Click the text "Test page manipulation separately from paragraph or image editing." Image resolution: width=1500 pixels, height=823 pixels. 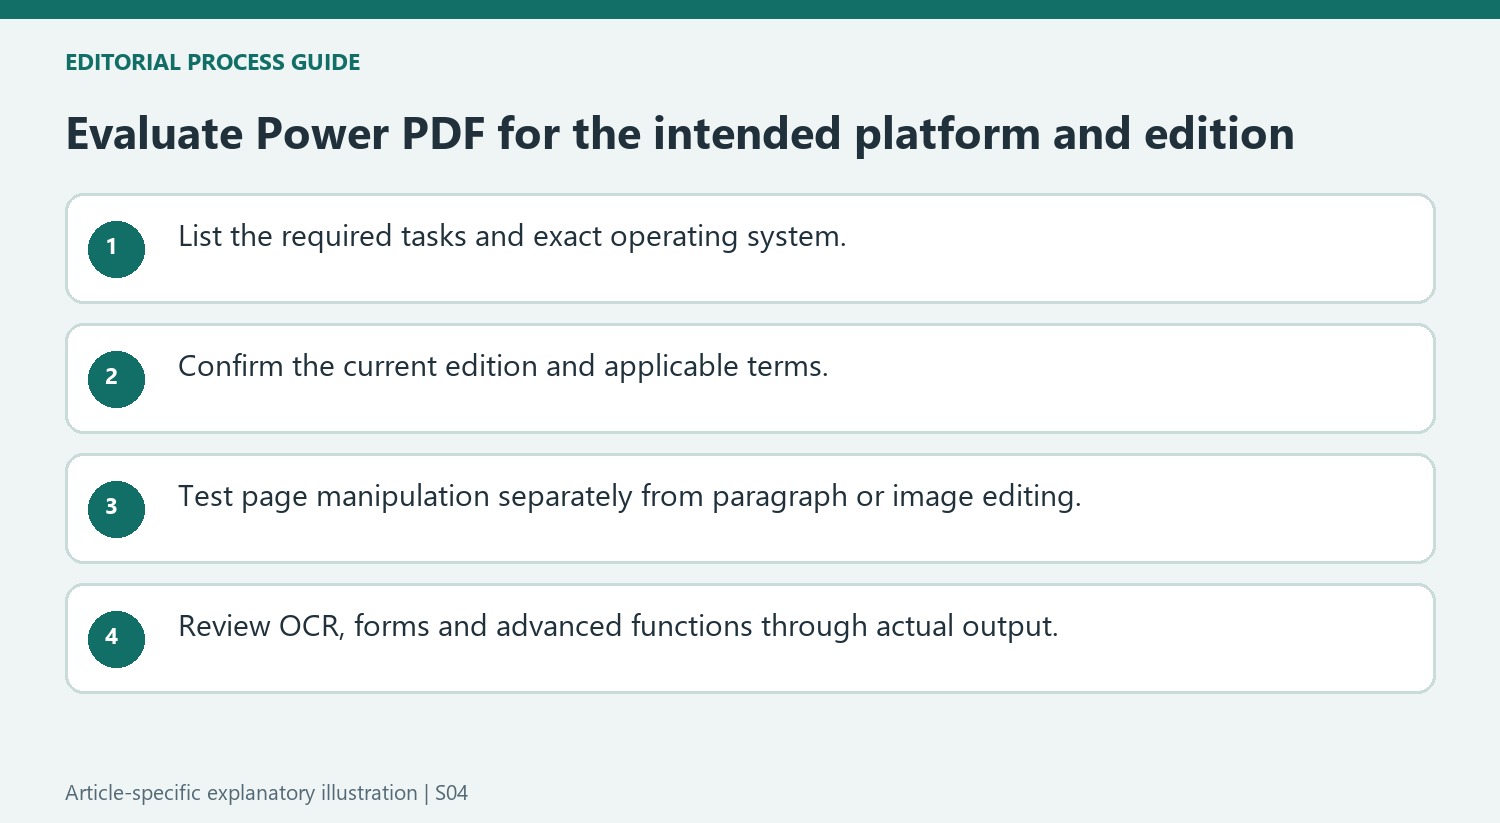click(630, 497)
